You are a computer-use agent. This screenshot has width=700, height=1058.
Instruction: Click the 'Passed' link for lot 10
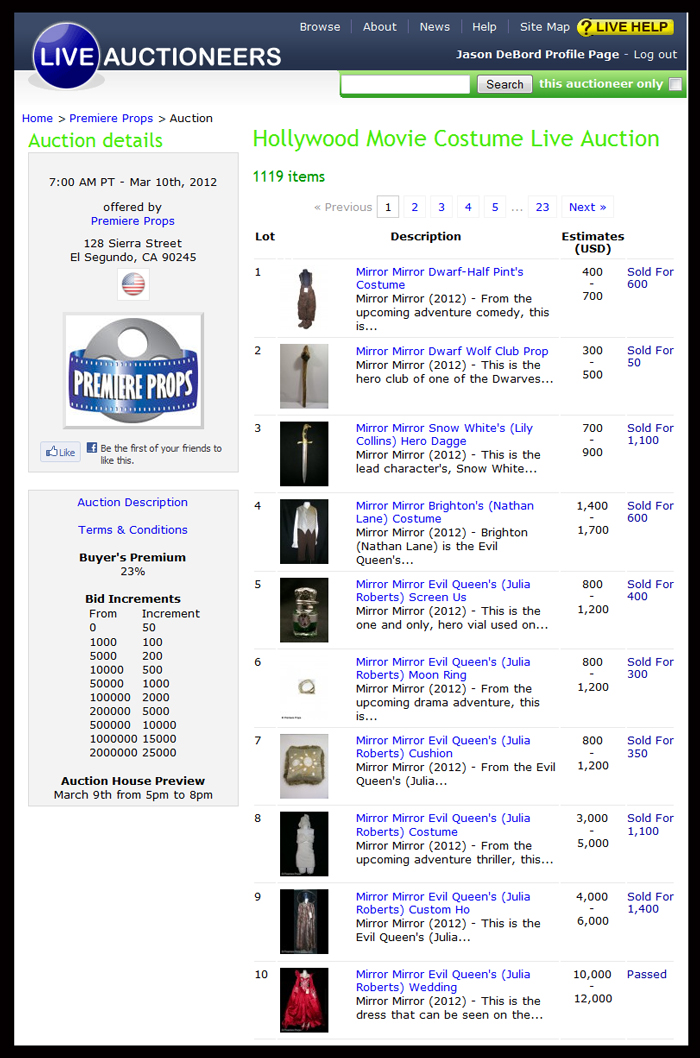pyautogui.click(x=647, y=974)
